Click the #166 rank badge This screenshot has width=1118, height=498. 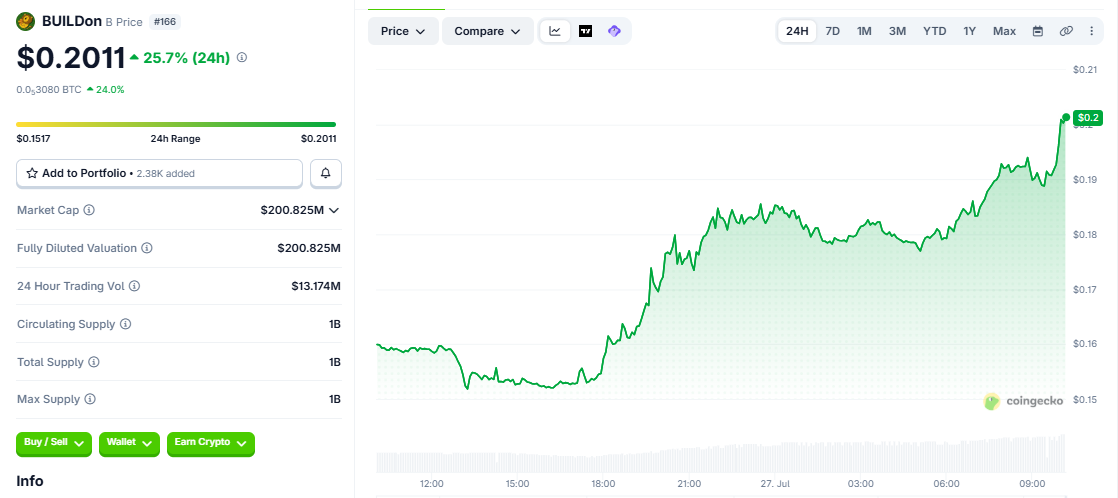tap(165, 22)
